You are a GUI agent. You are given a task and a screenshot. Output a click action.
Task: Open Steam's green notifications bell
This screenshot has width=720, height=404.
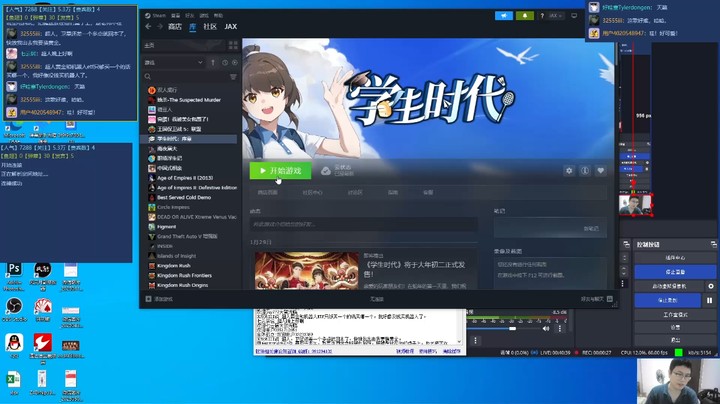[524, 16]
